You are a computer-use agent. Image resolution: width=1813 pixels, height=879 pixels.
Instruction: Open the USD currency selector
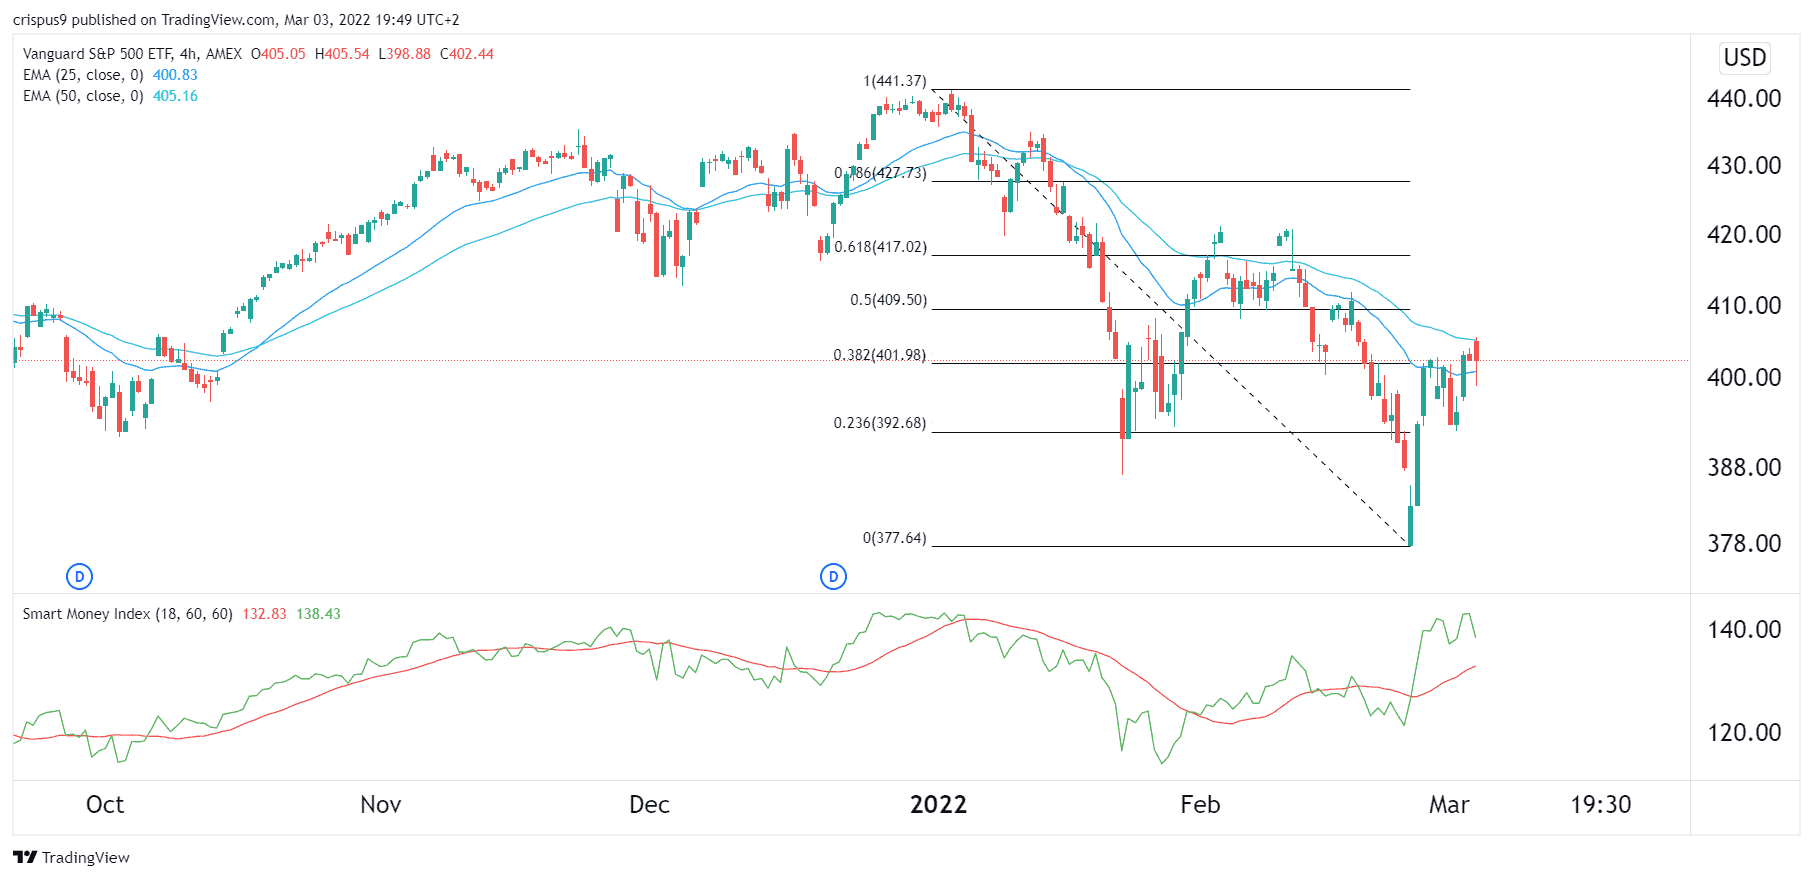click(x=1744, y=58)
